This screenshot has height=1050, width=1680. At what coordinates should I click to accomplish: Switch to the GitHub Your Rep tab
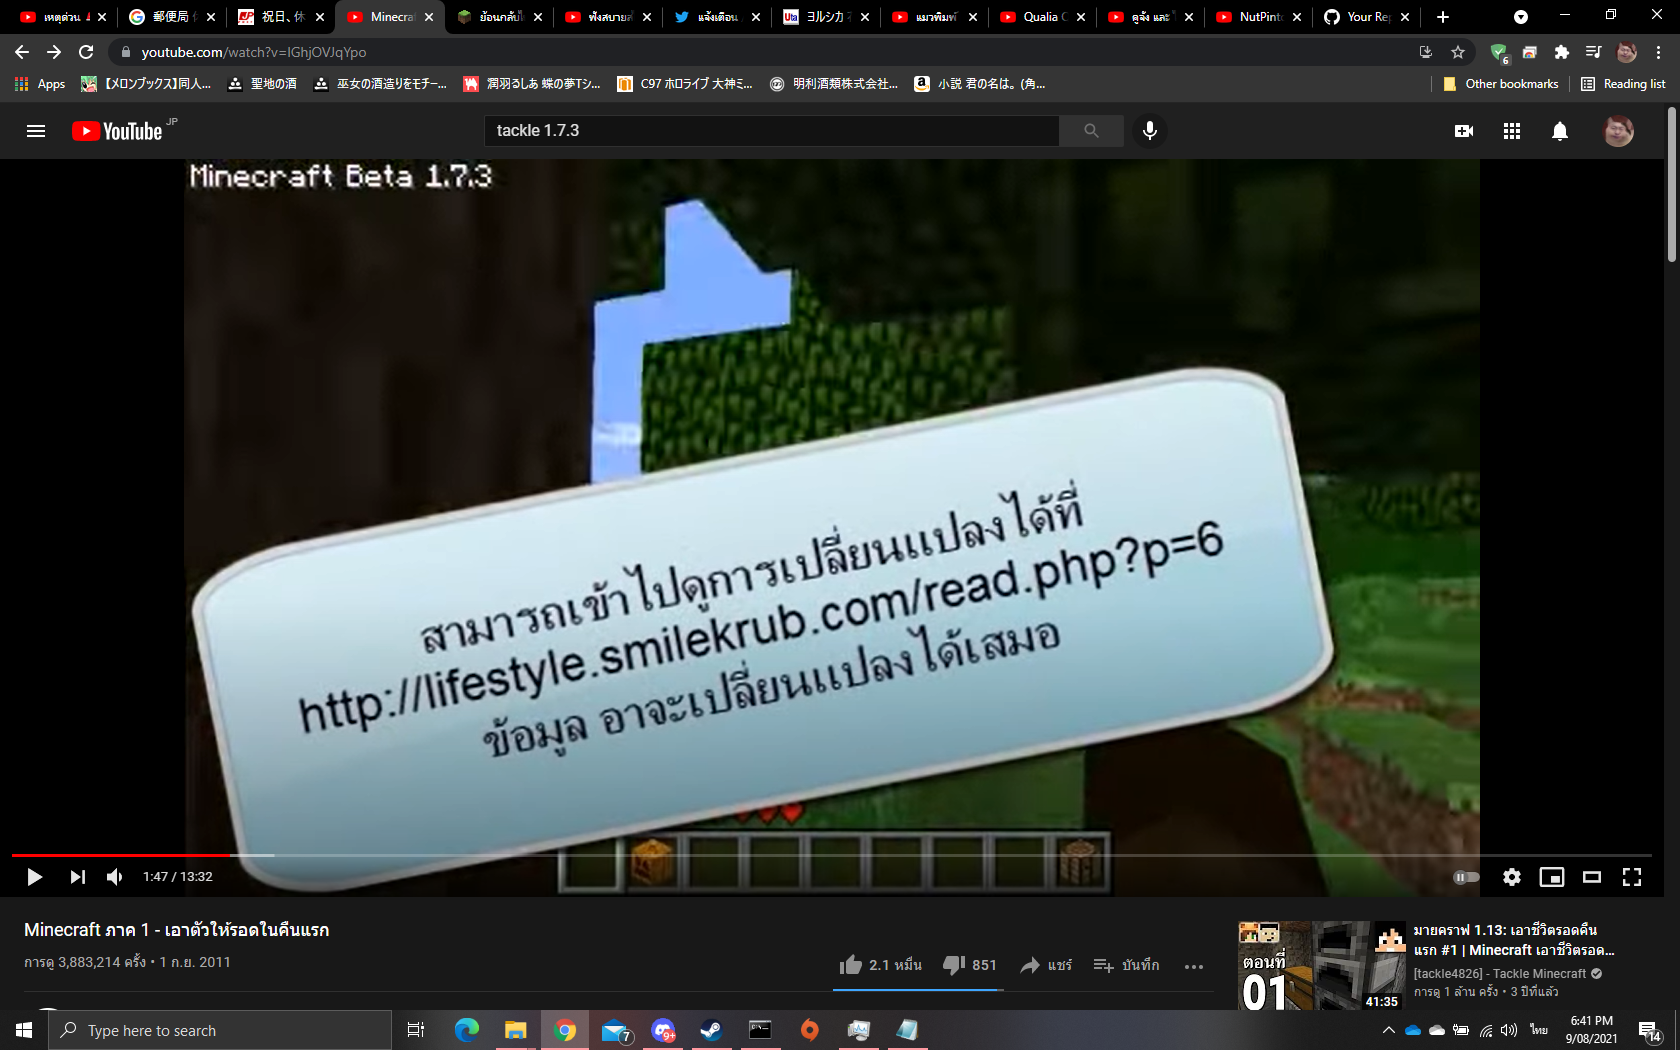1366,17
